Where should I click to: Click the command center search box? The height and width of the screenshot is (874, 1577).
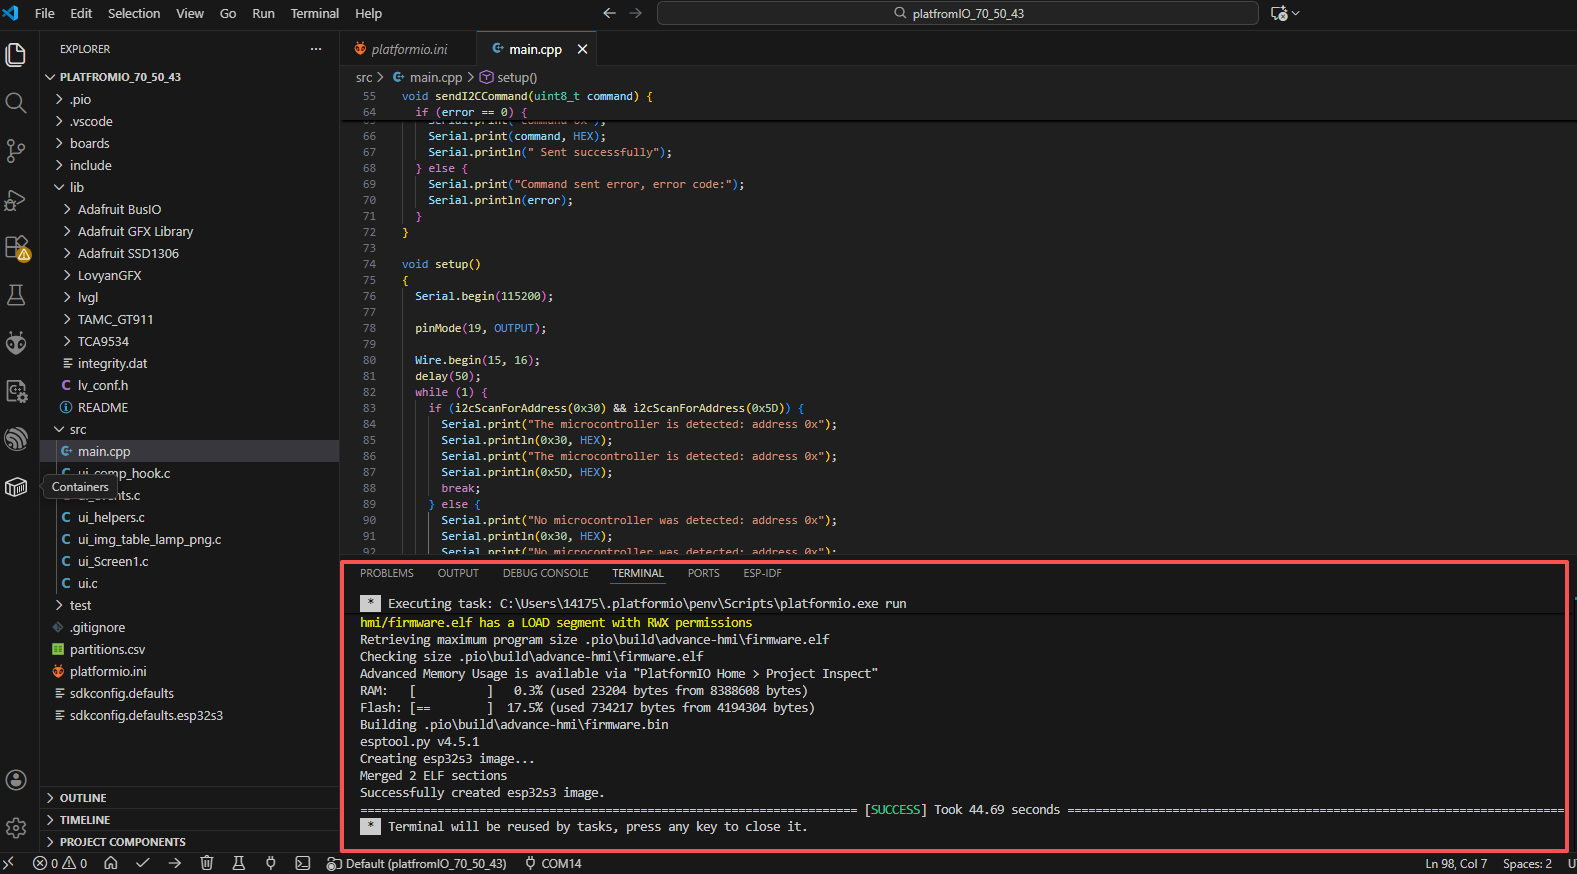pos(957,13)
